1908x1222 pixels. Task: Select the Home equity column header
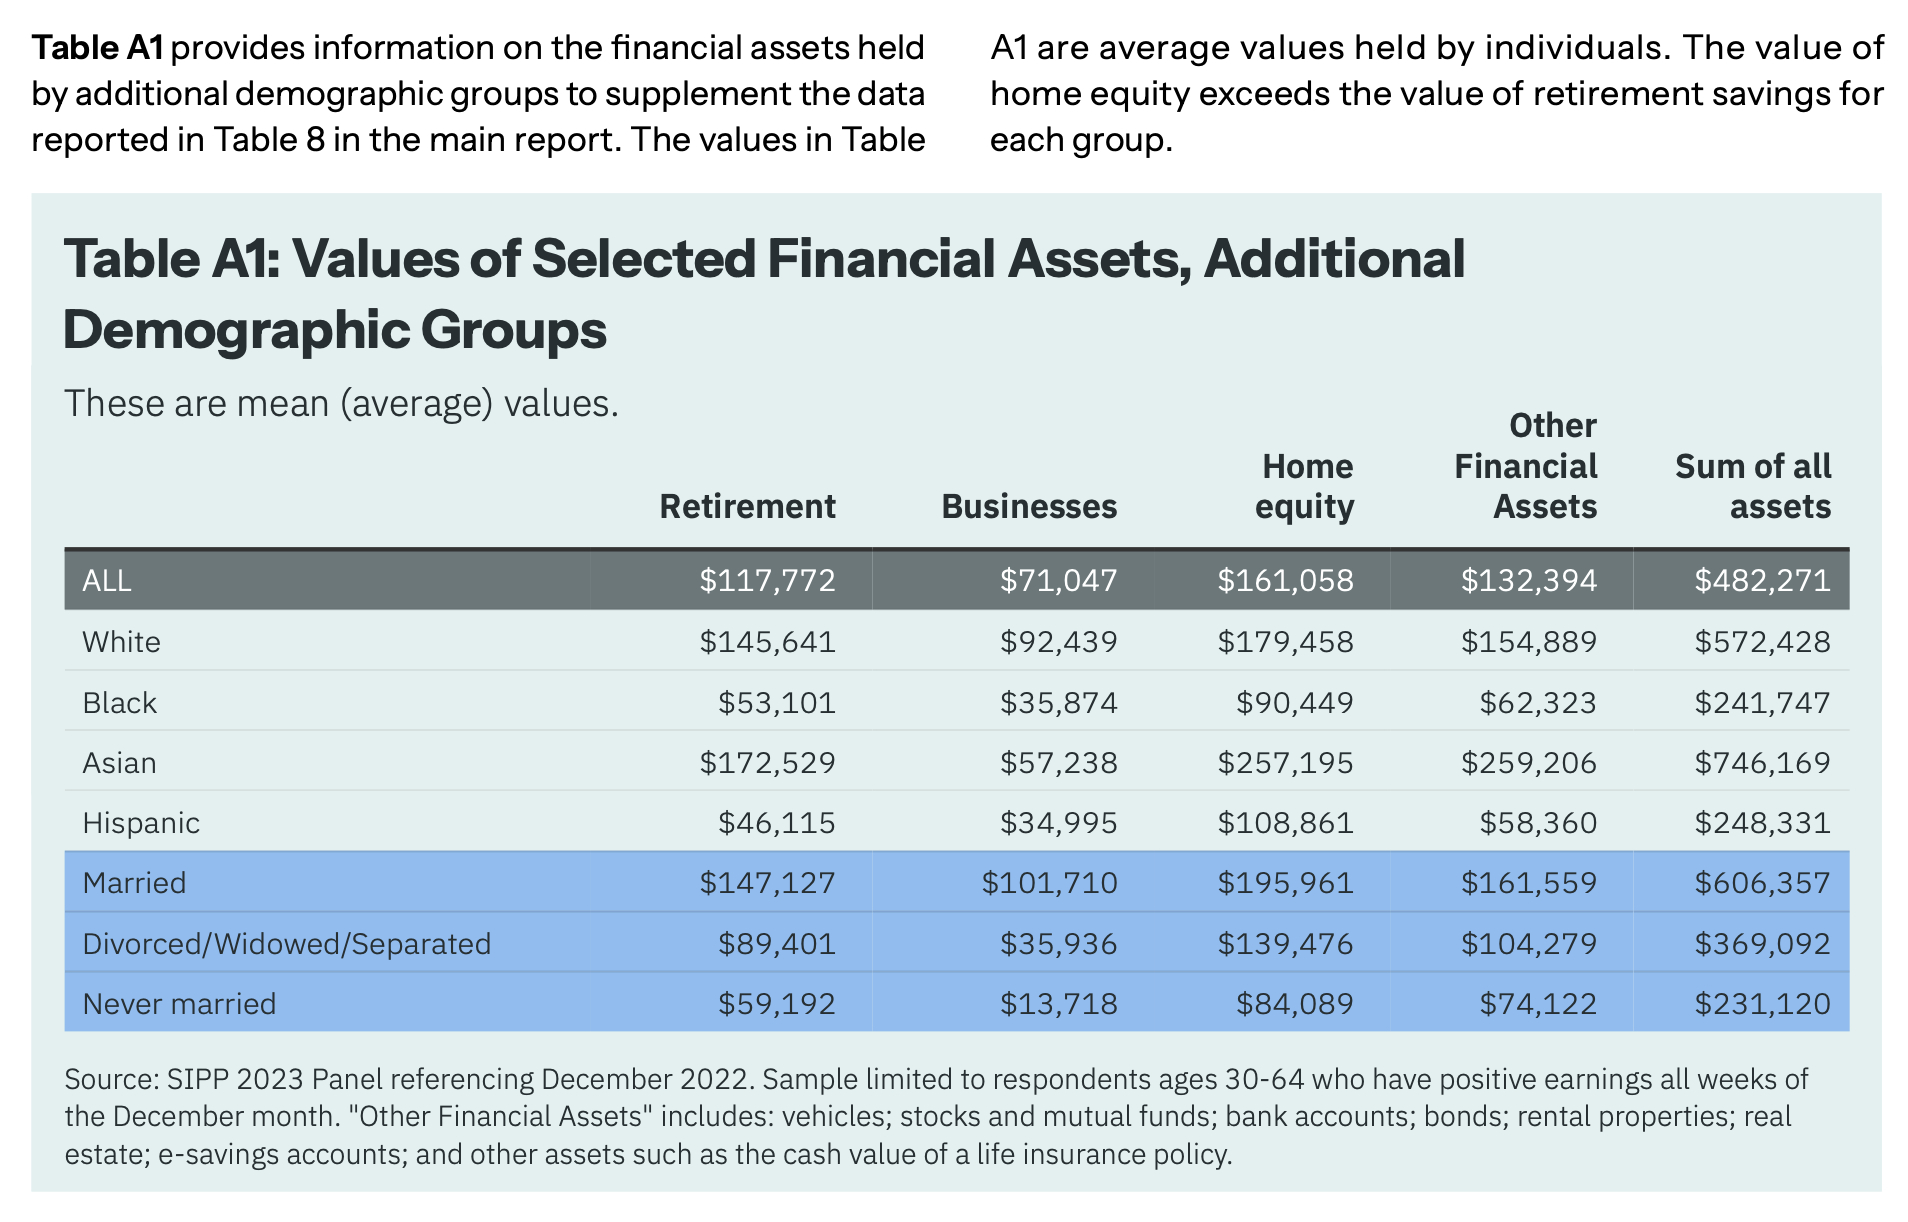[1305, 486]
